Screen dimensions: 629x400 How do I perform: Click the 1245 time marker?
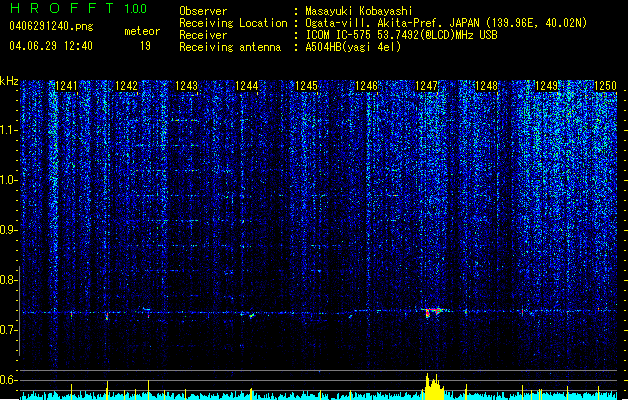(306, 86)
